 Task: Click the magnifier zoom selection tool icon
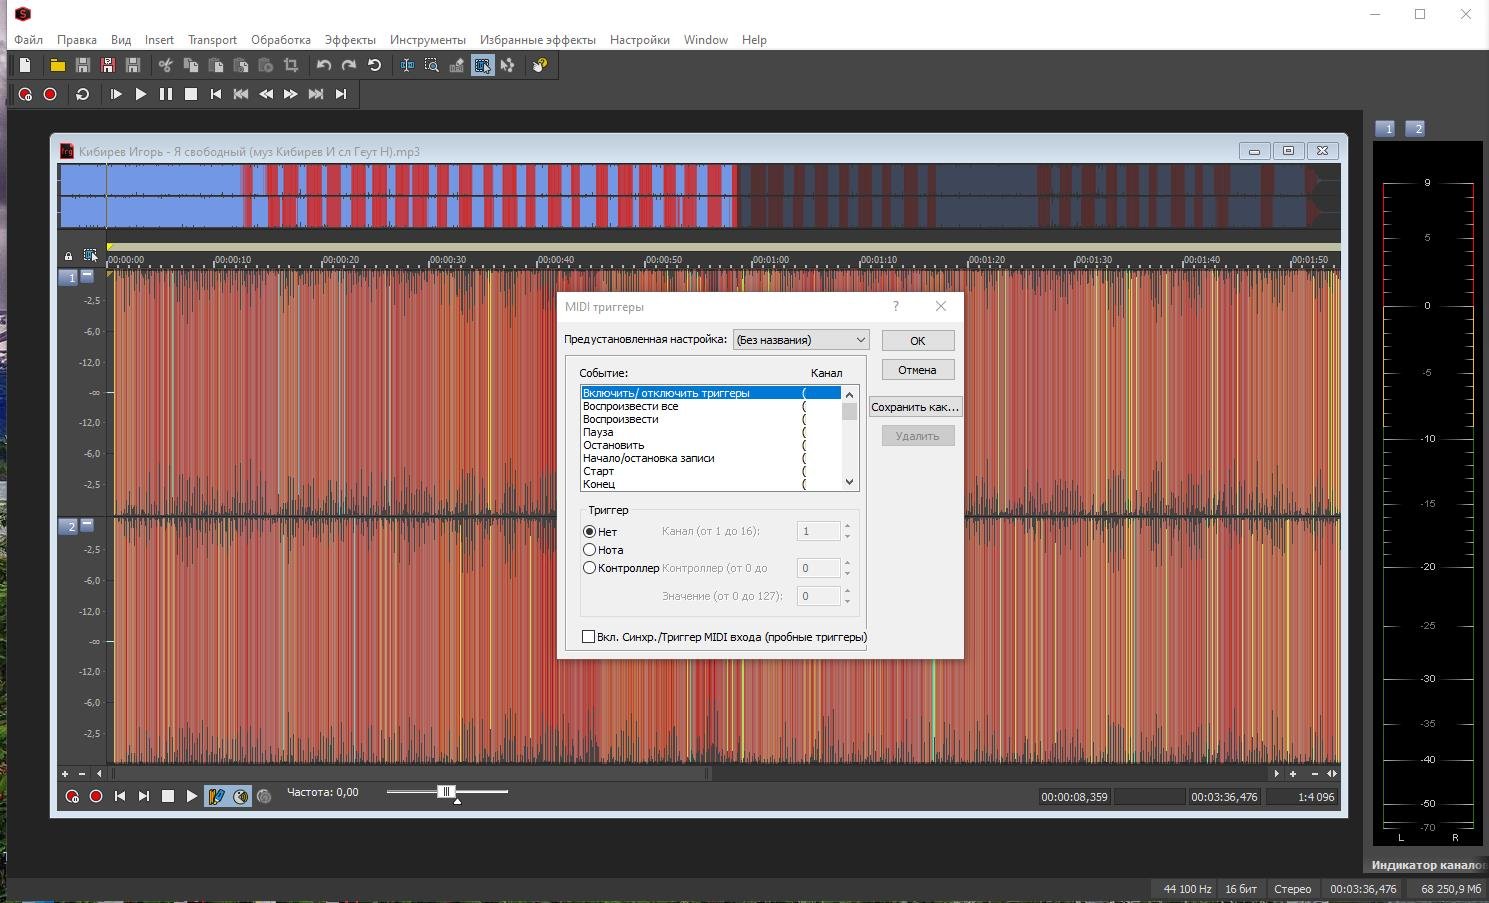(432, 65)
